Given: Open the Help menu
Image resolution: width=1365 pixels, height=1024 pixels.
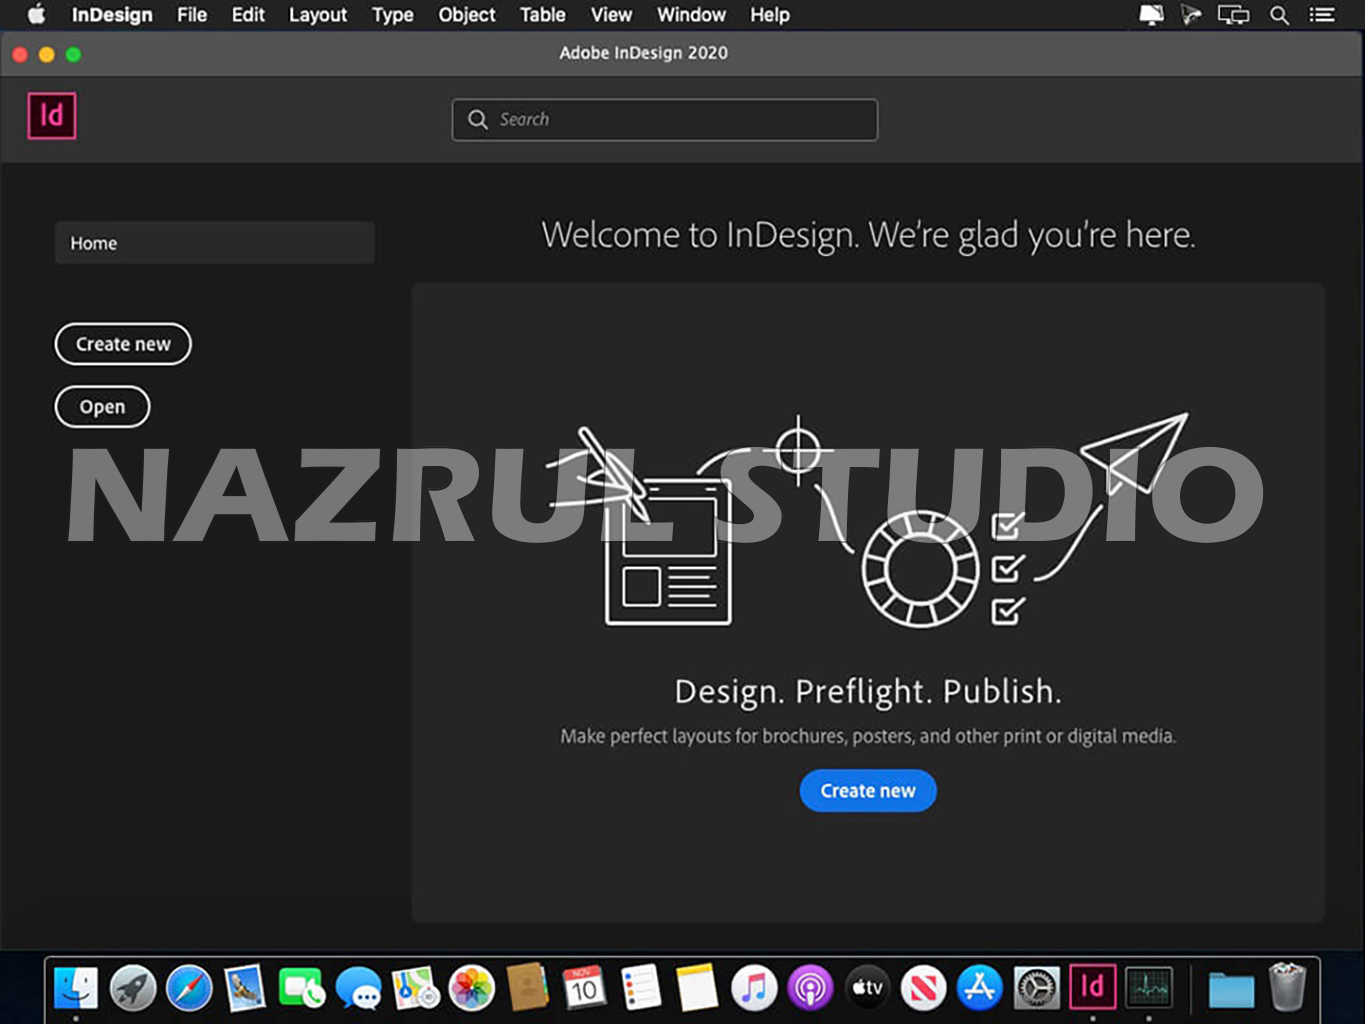Looking at the screenshot, I should pos(770,15).
